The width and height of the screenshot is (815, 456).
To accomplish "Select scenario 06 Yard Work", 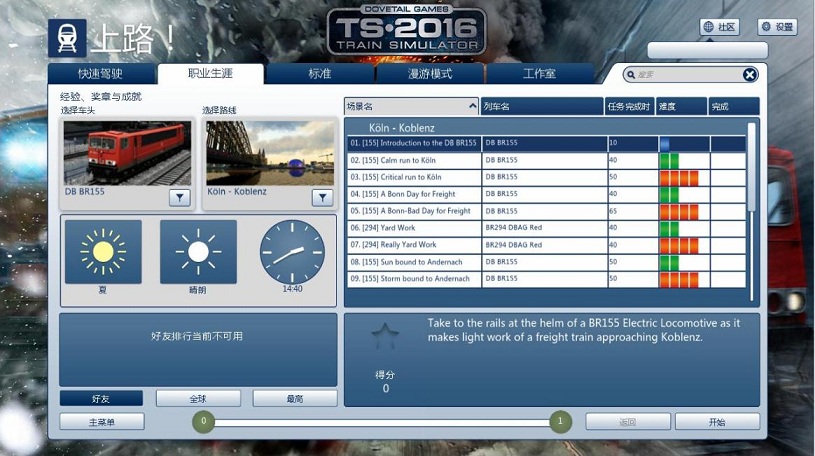I will pyautogui.click(x=546, y=228).
